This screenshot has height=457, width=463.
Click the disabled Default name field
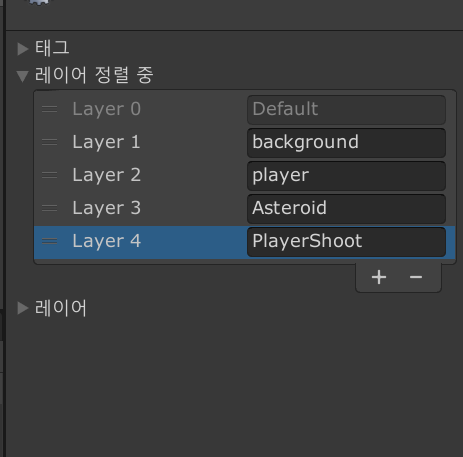point(346,110)
